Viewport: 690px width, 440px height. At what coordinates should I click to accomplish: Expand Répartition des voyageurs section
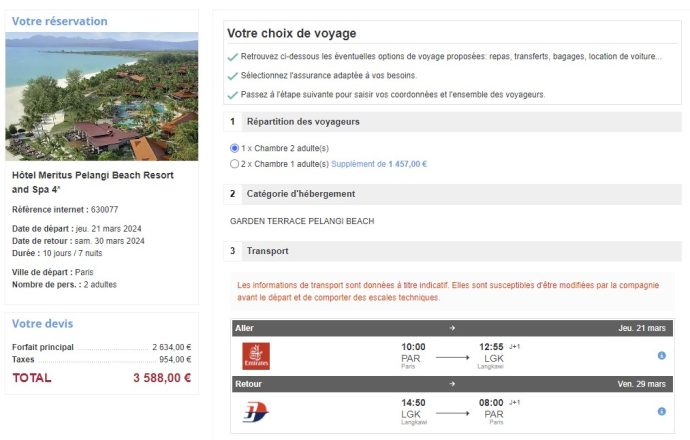(x=452, y=122)
